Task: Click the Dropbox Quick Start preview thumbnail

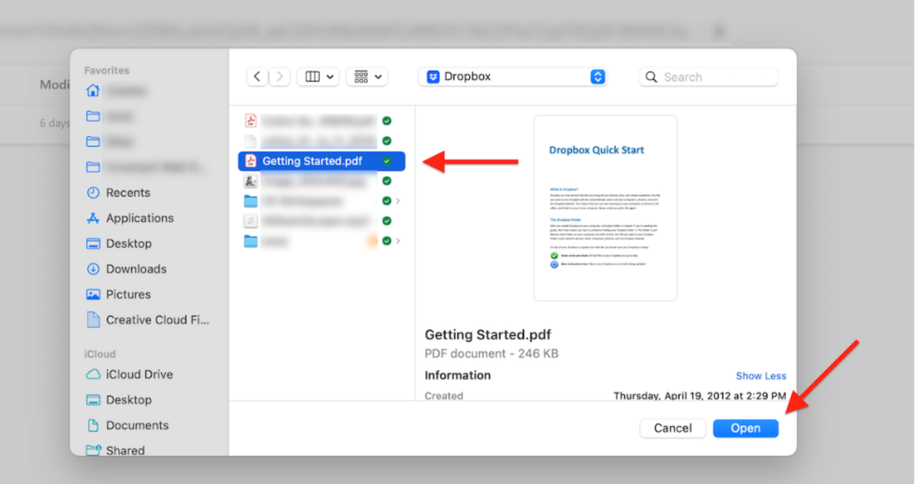Action: pos(605,208)
